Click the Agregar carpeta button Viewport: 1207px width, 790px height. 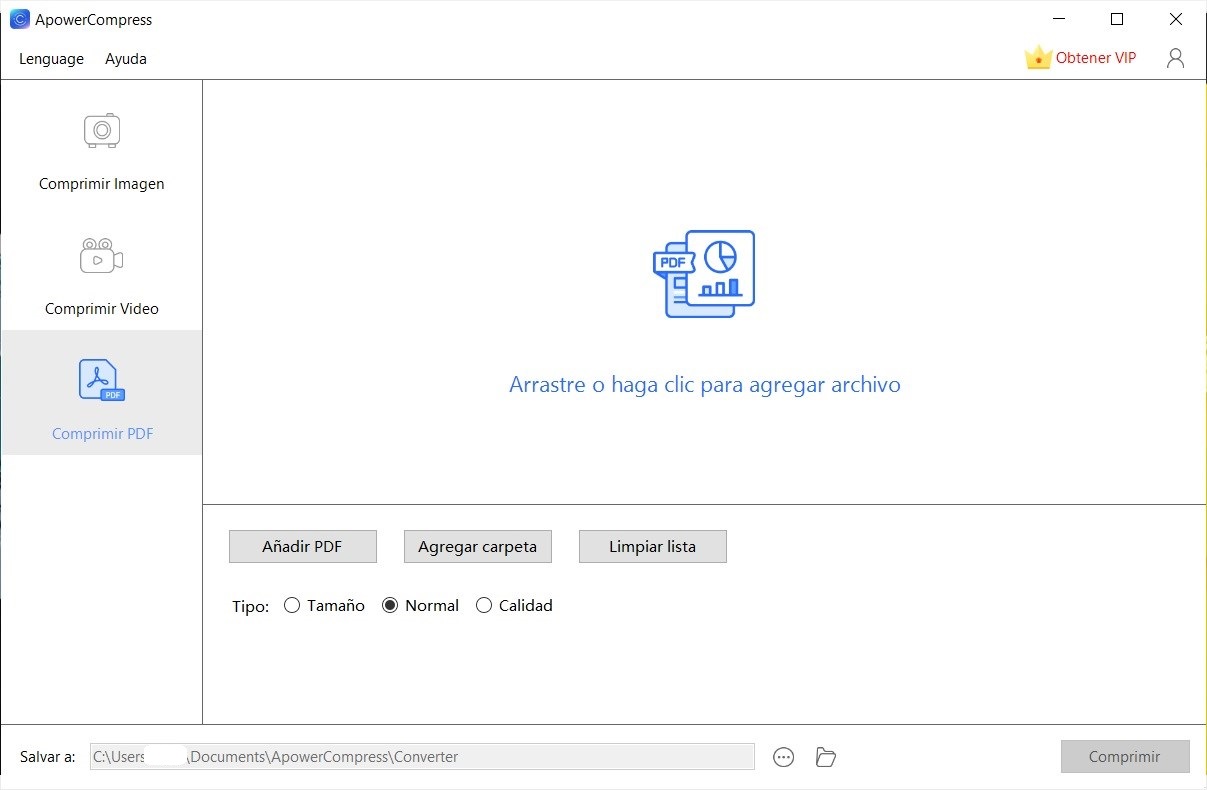point(477,547)
